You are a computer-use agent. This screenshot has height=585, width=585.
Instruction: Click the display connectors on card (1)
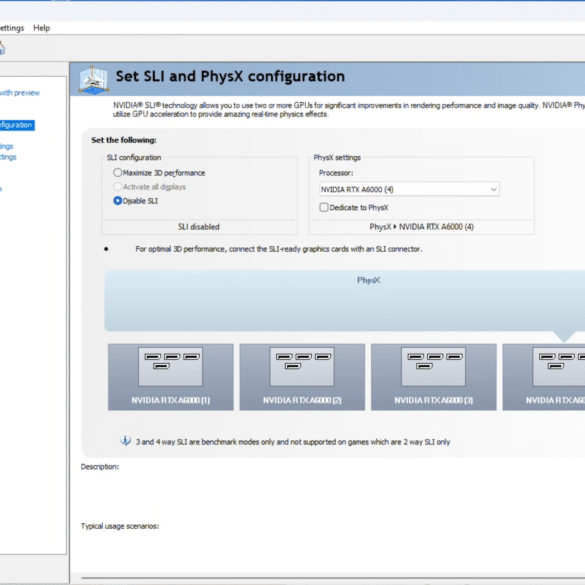(172, 361)
